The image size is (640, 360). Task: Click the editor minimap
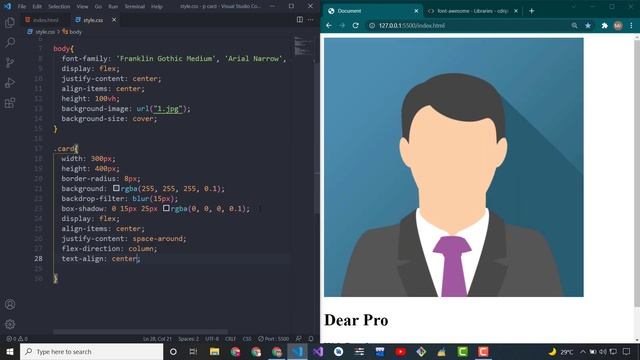click(303, 46)
